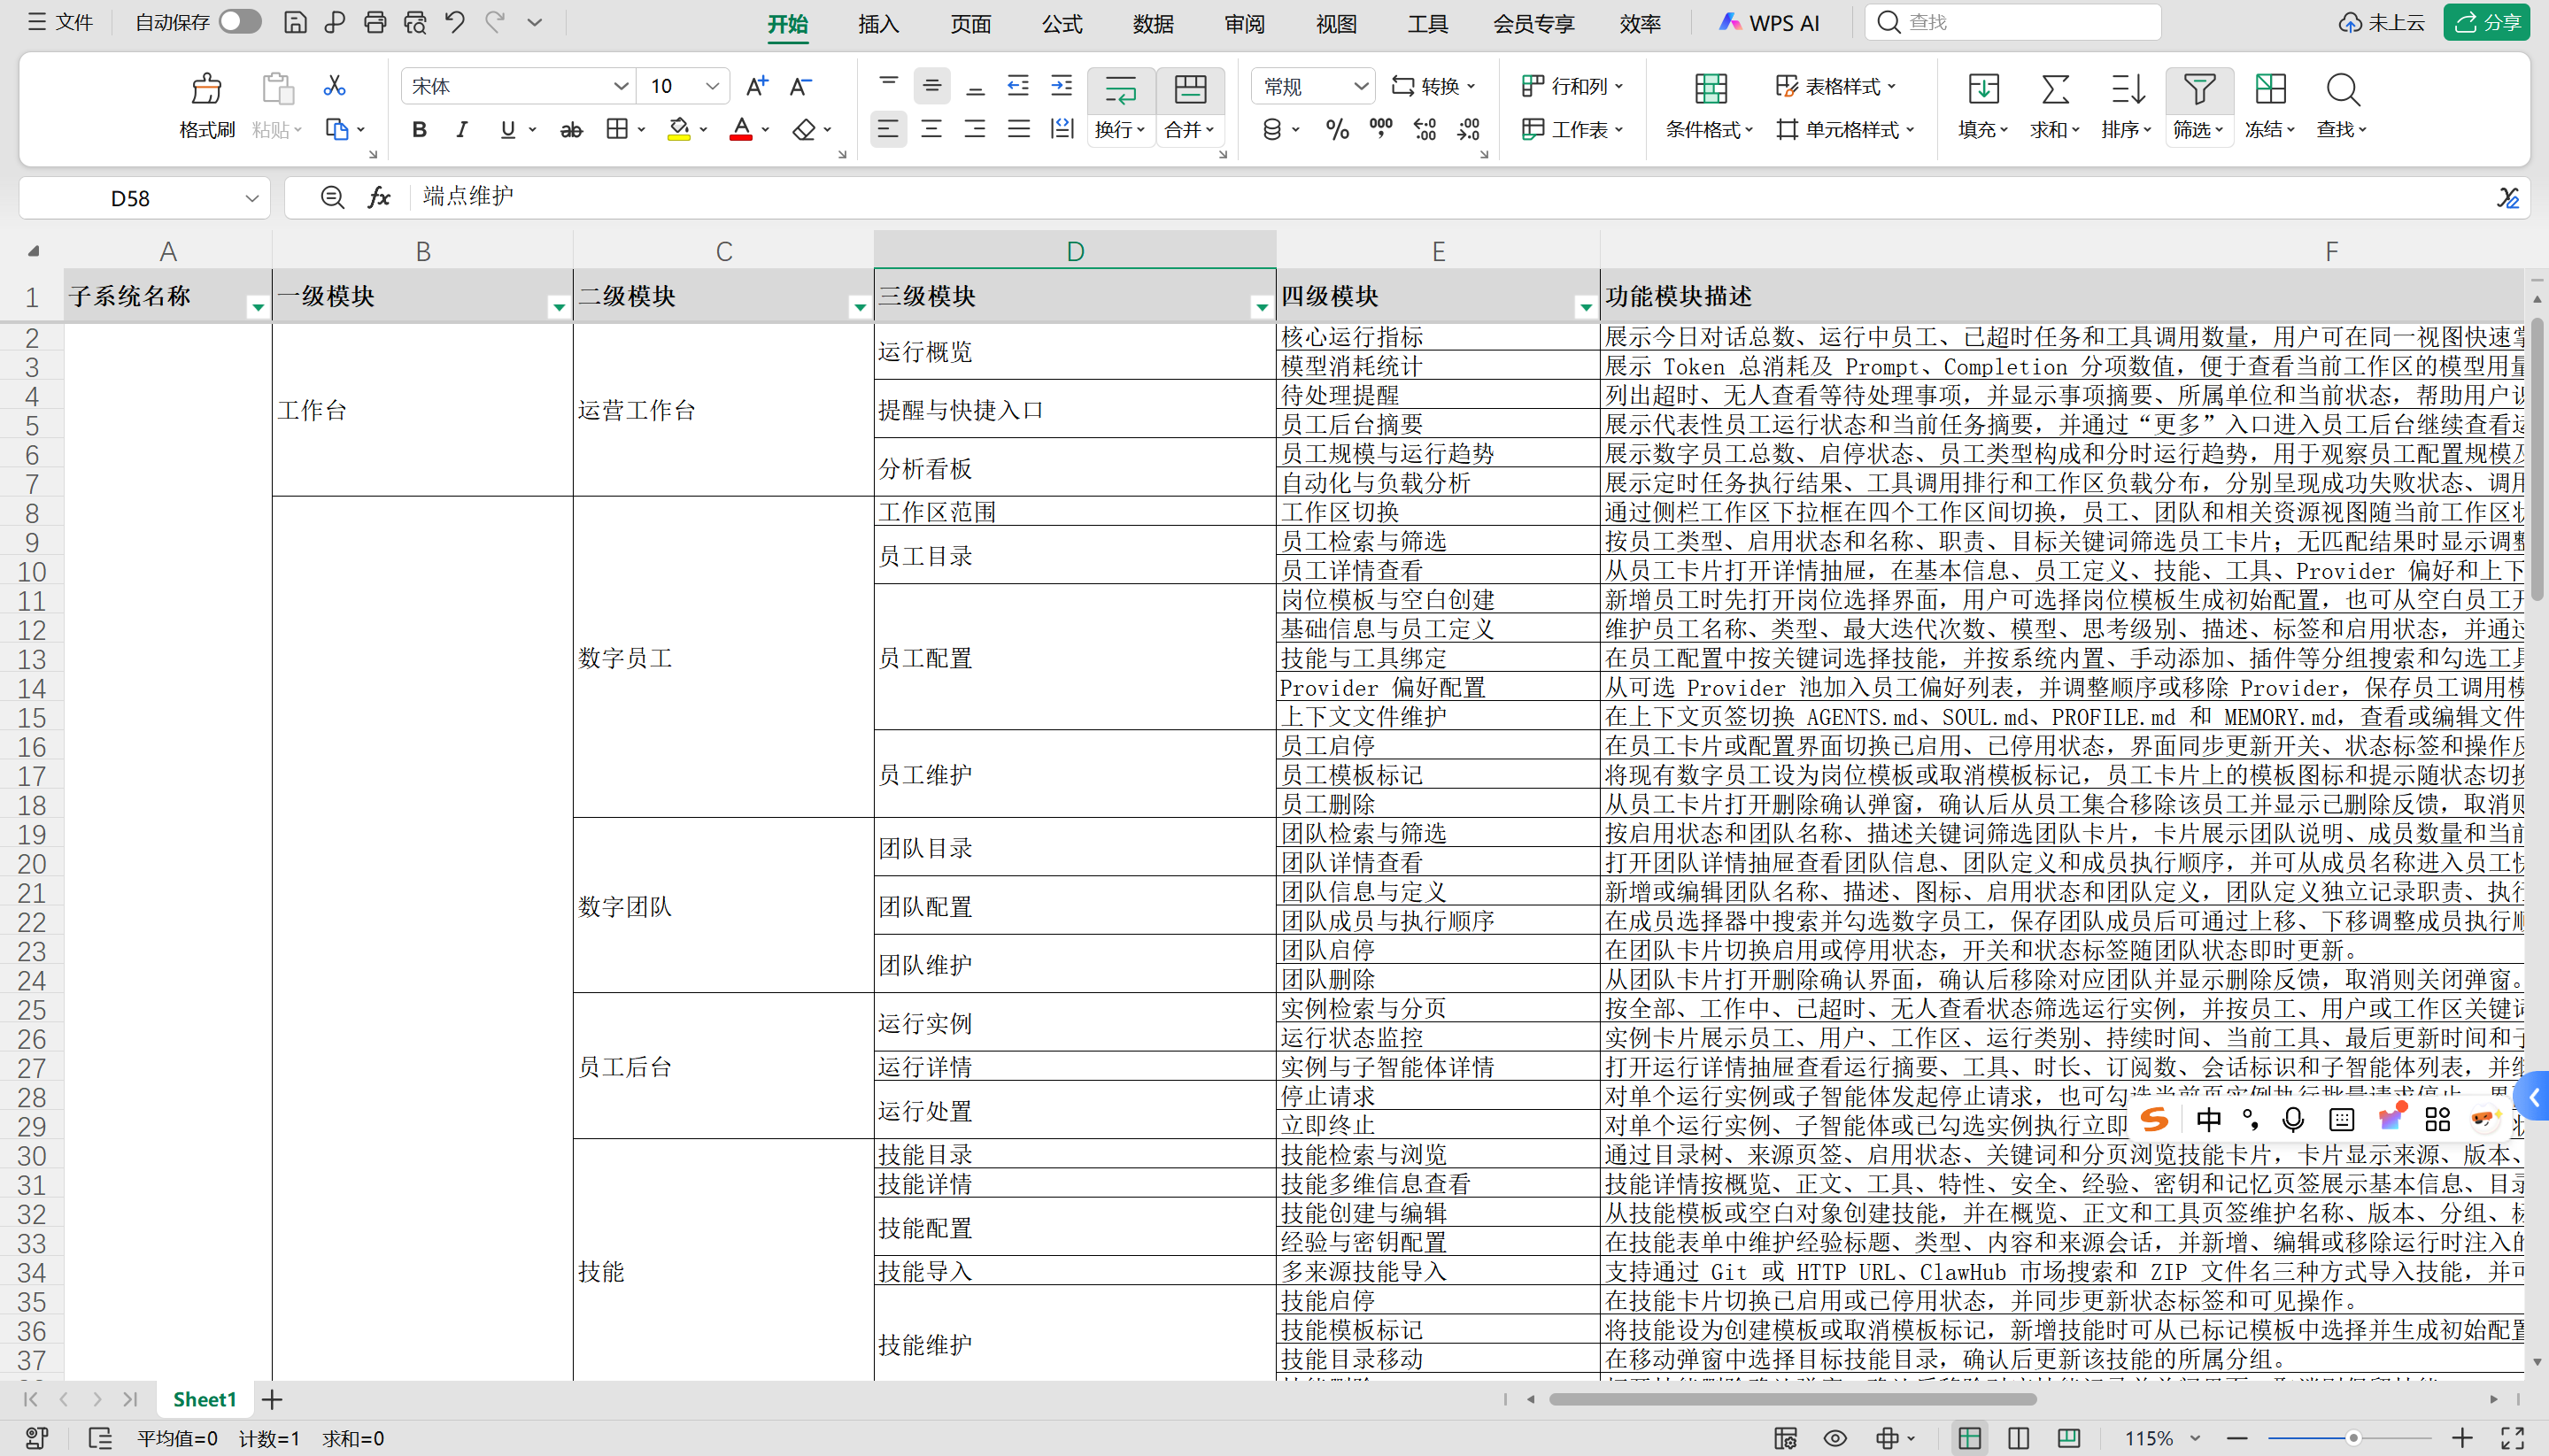The width and height of the screenshot is (2549, 1456).
Task: Click the Undo arrow icon
Action: (x=455, y=22)
